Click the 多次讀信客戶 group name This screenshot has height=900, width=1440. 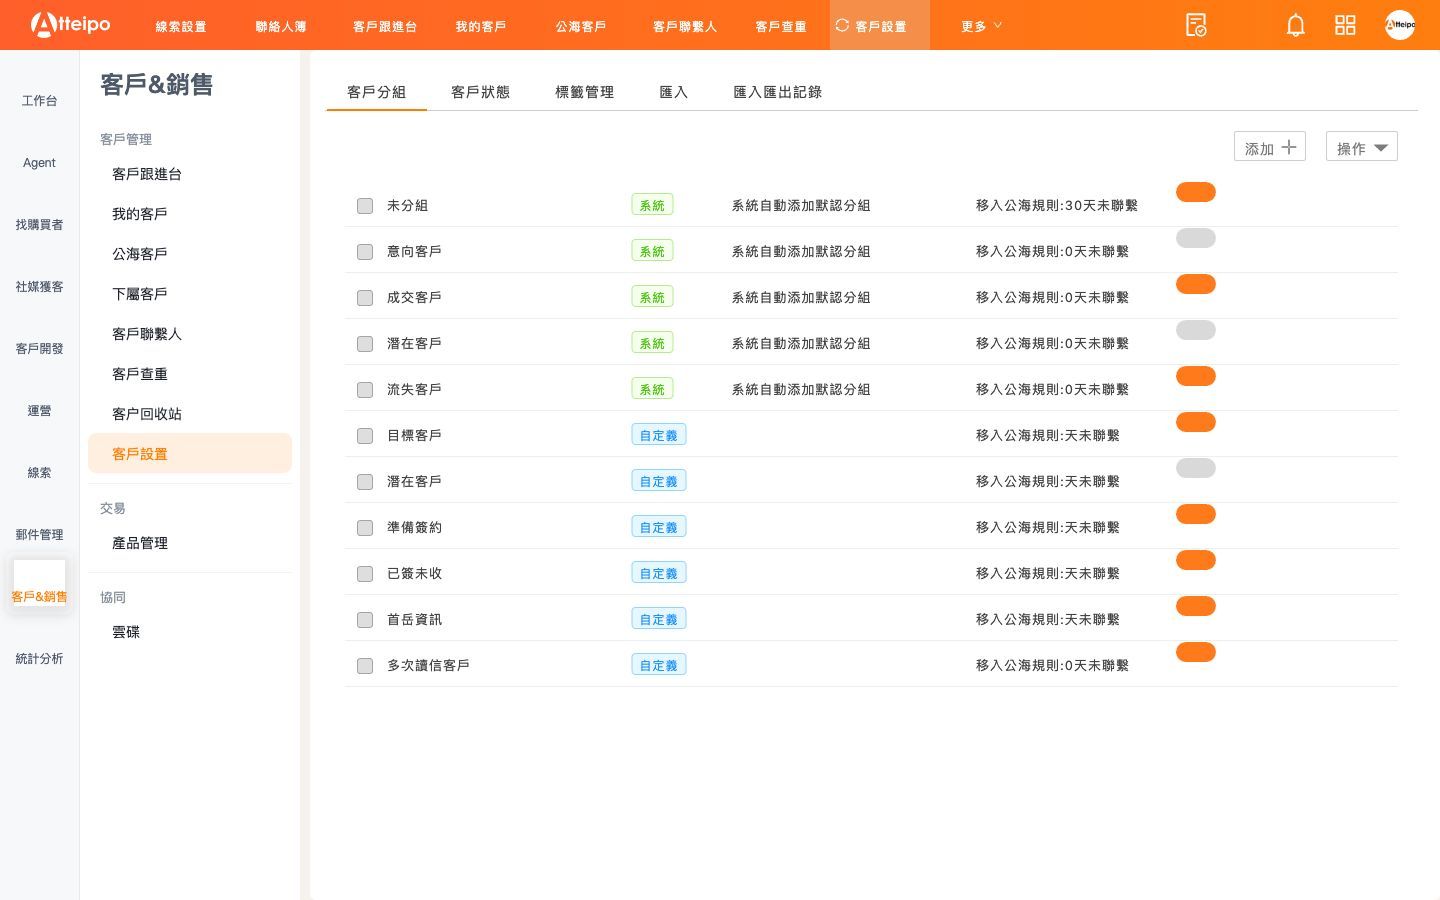tap(428, 666)
